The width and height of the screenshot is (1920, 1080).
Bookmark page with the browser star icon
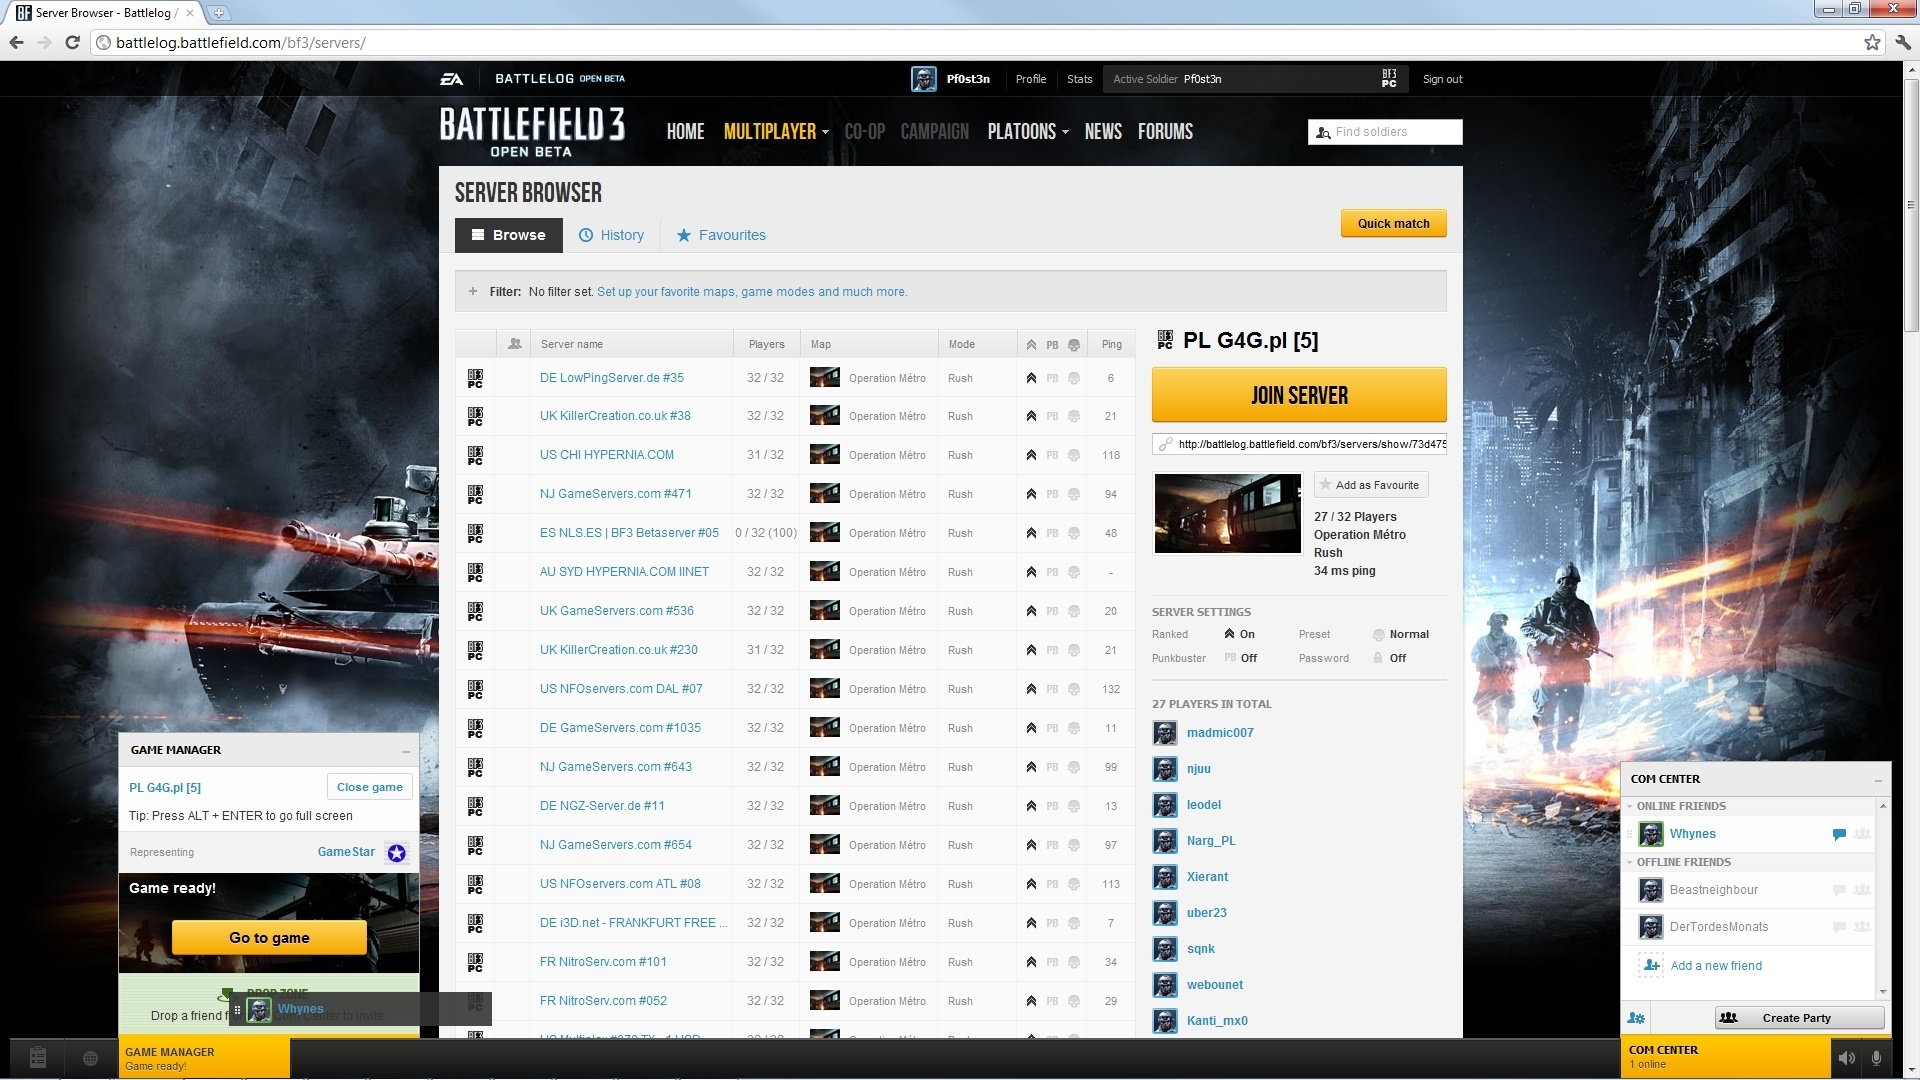1872,42
